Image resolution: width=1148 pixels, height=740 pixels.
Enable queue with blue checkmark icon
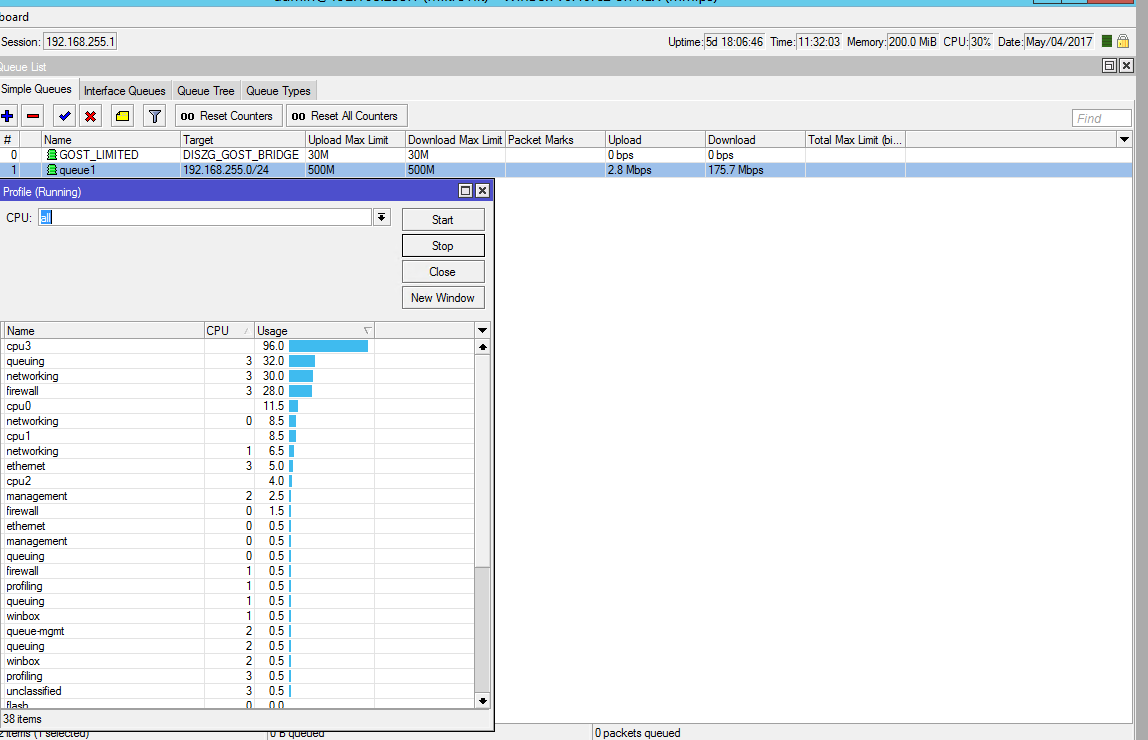(x=65, y=116)
